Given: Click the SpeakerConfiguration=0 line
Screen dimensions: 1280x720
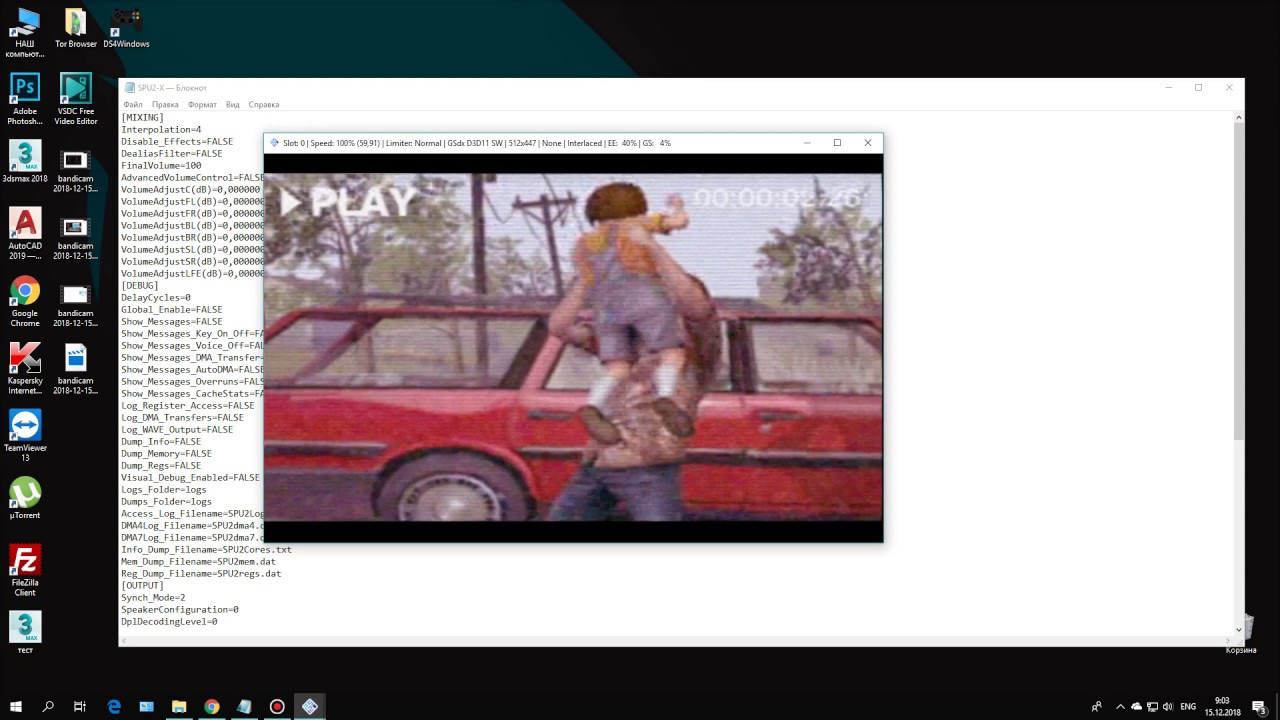Looking at the screenshot, I should [180, 610].
